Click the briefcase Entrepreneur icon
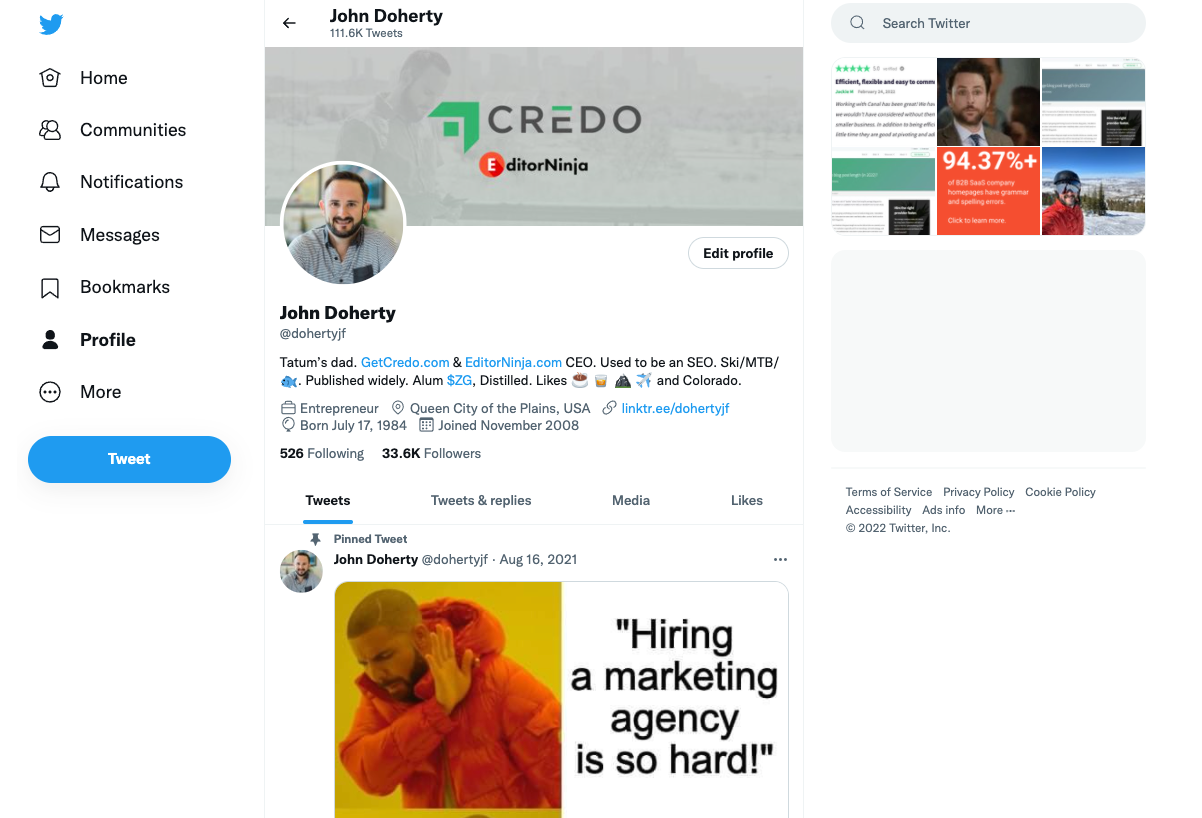Image resolution: width=1202 pixels, height=818 pixels. coord(288,408)
